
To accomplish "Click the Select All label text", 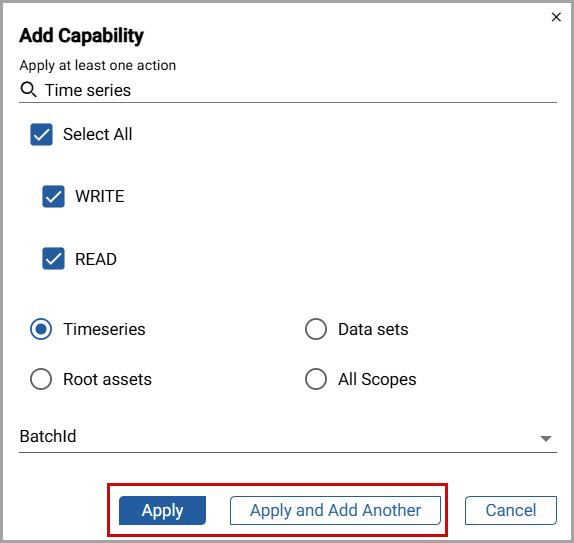I will tap(97, 134).
